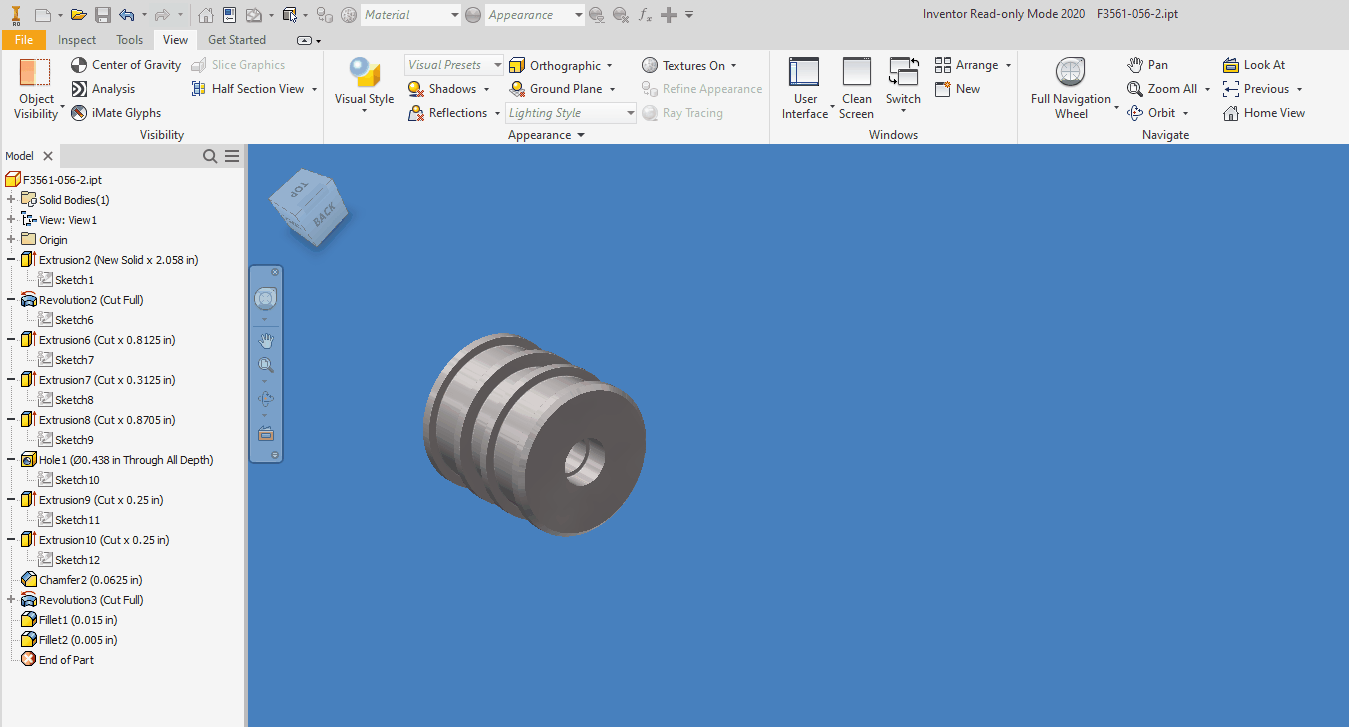Select the Full Navigation Wheel tool
The image size is (1349, 727).
[x=1070, y=88]
